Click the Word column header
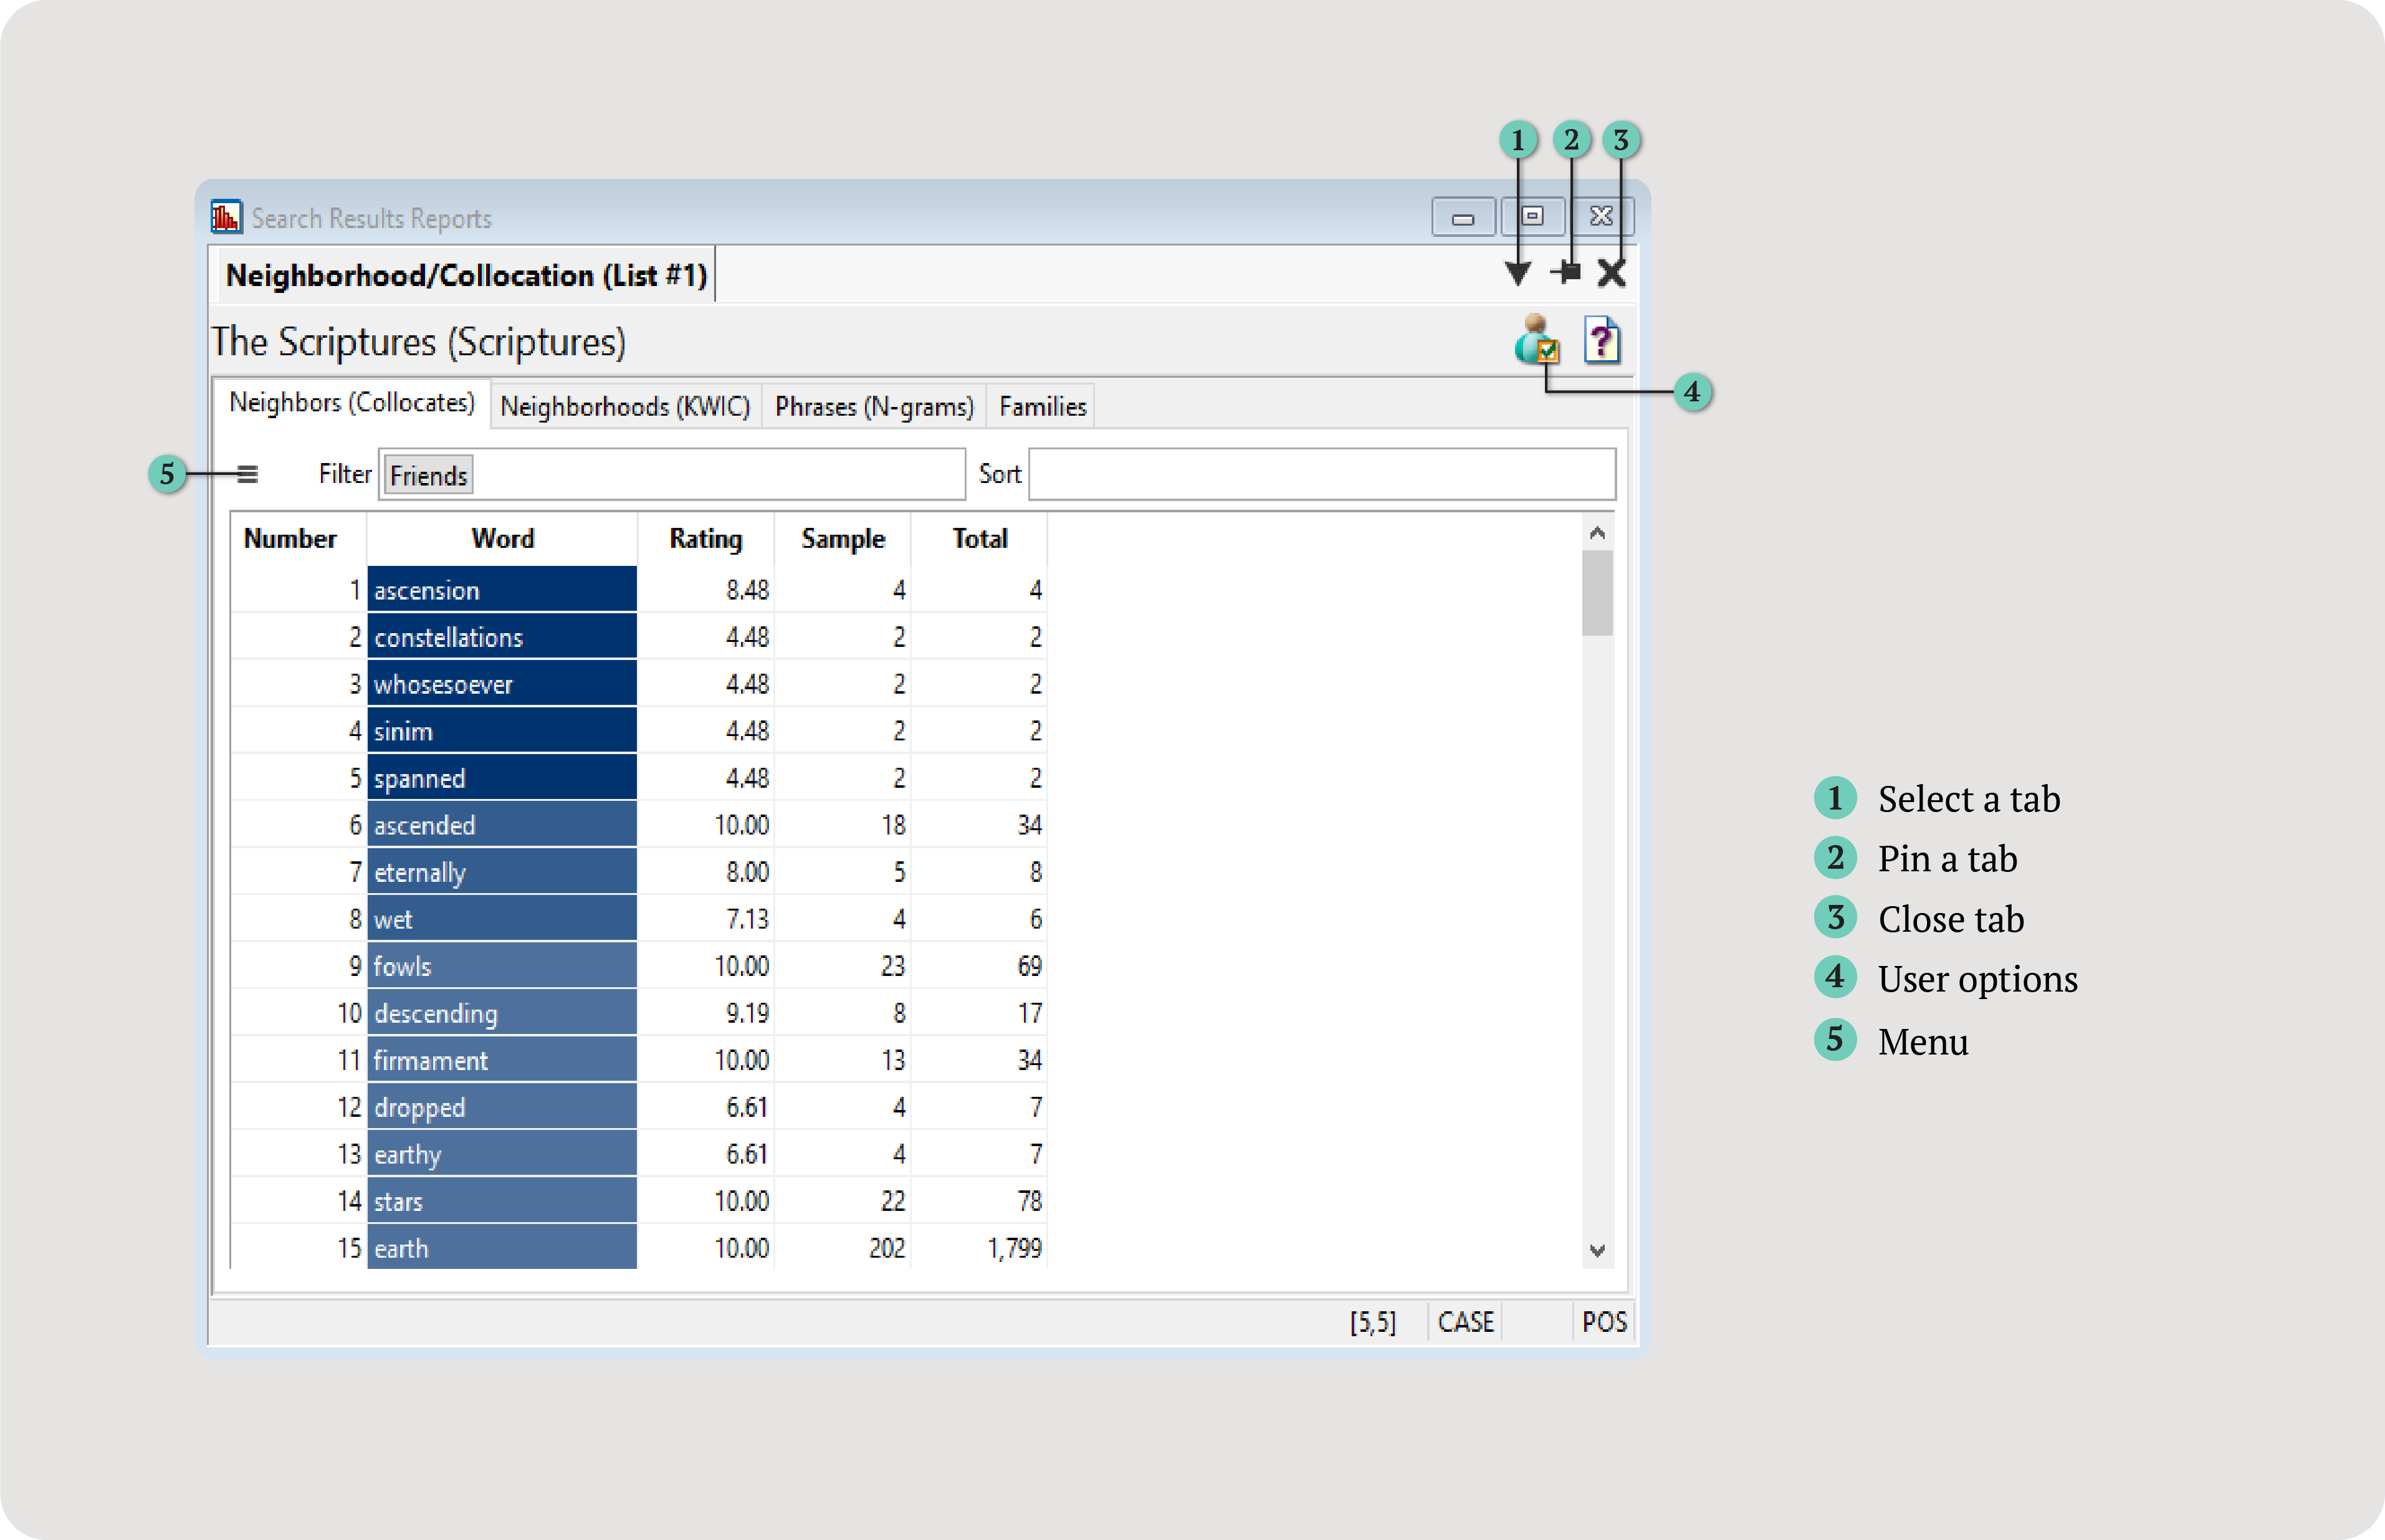 pos(502,539)
